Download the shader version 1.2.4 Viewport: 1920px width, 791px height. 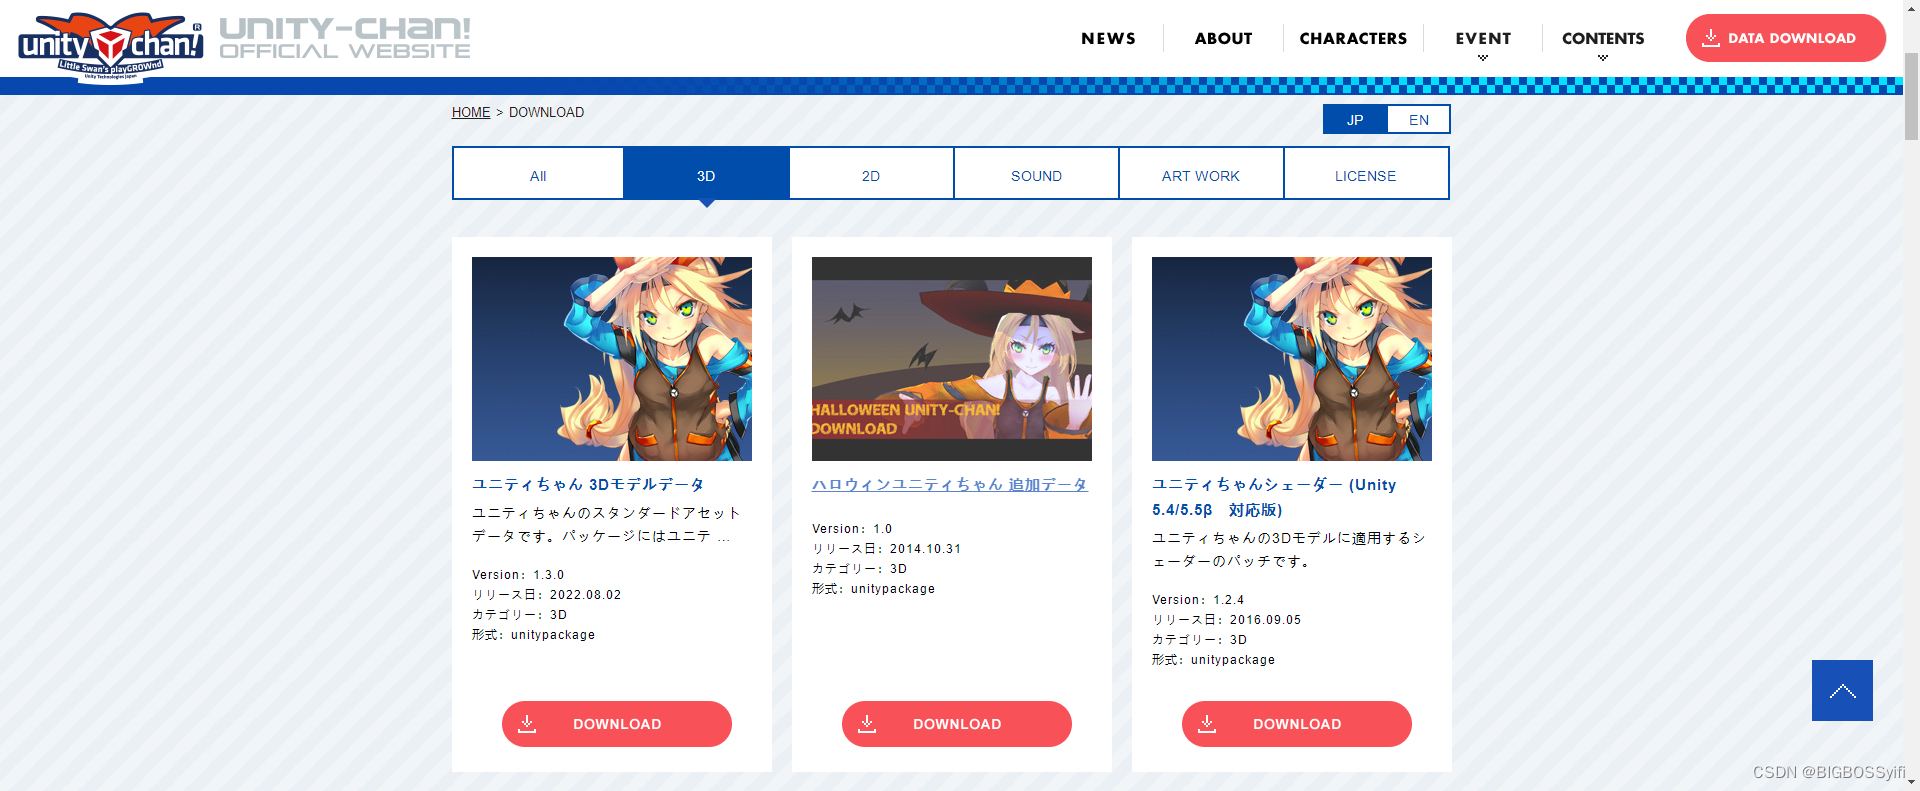[x=1297, y=724]
